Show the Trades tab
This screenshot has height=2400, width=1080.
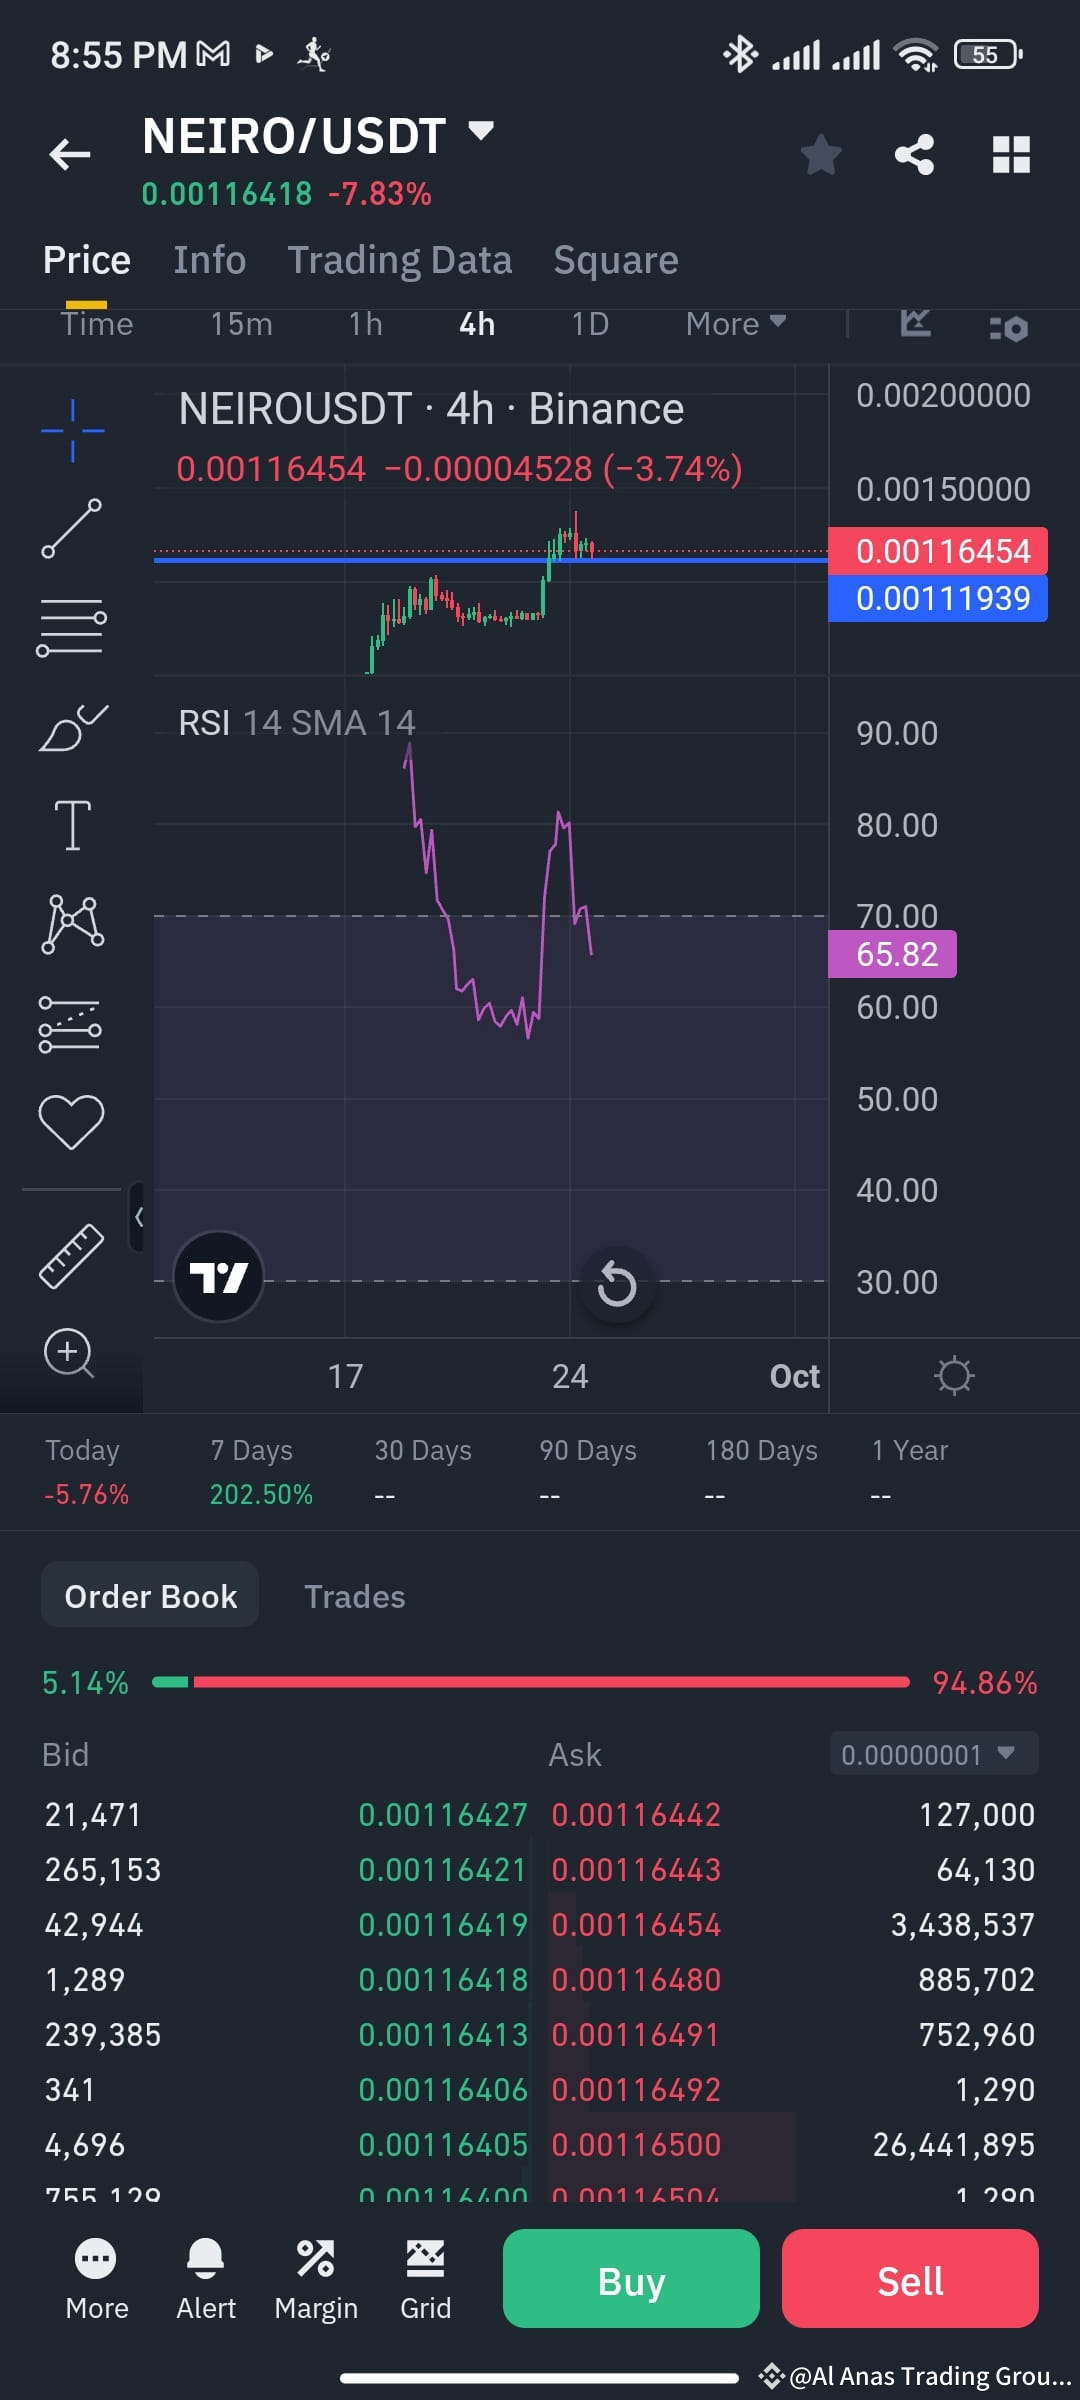click(355, 1596)
